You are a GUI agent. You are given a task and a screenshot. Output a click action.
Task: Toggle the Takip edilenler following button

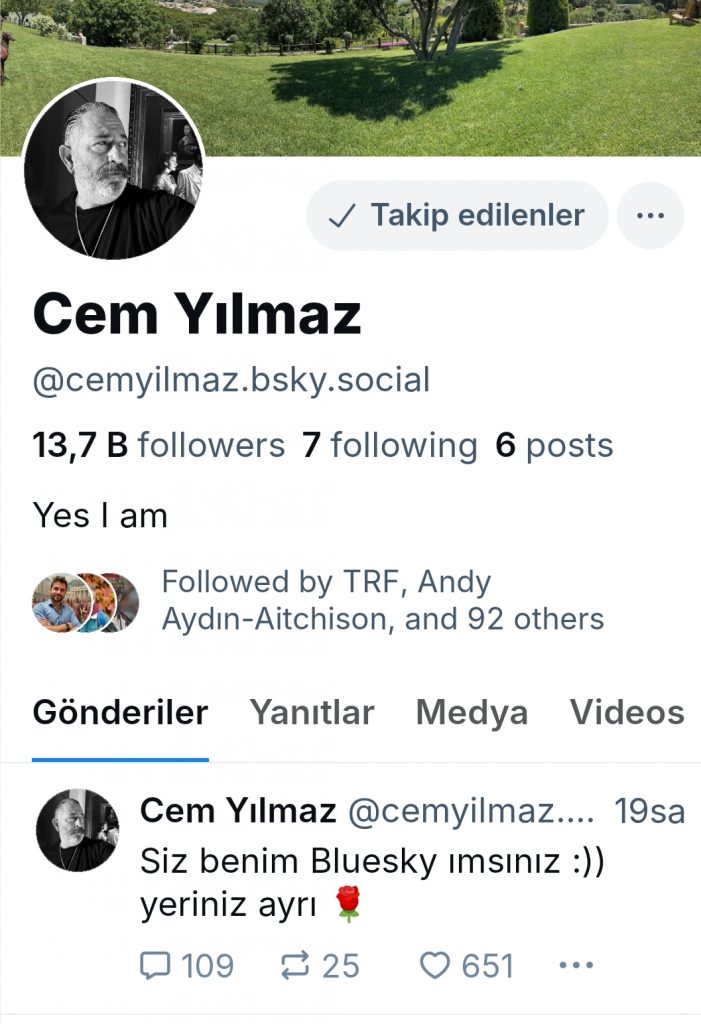[x=457, y=216]
